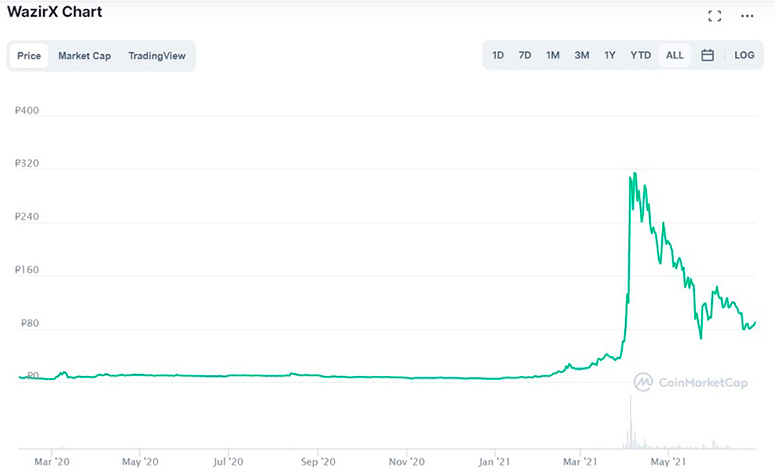775x475 pixels.
Task: Click the Mar '20 x-axis label
Action: [x=52, y=462]
